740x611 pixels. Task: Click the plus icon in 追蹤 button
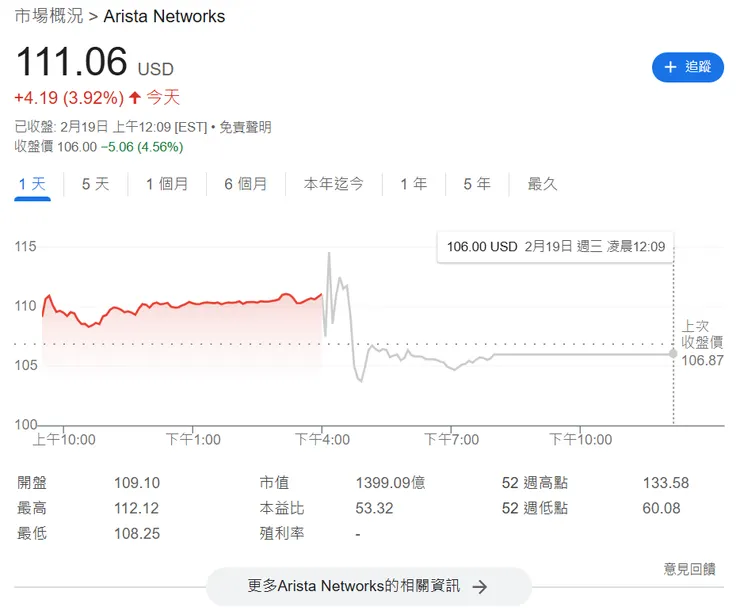[670, 67]
